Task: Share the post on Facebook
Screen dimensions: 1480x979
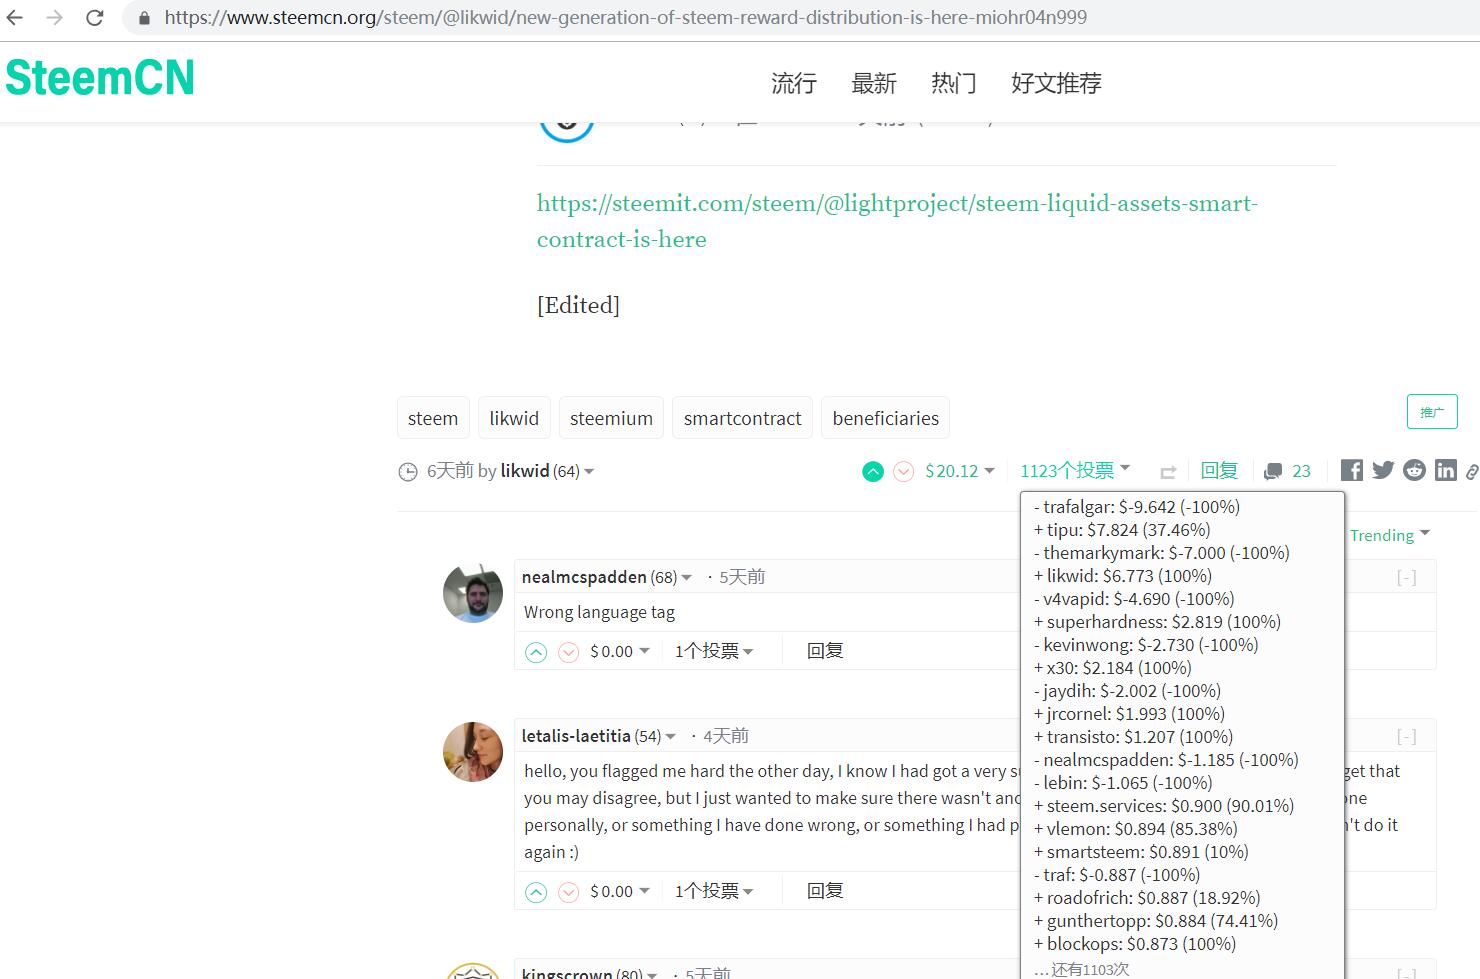Action: tap(1351, 470)
